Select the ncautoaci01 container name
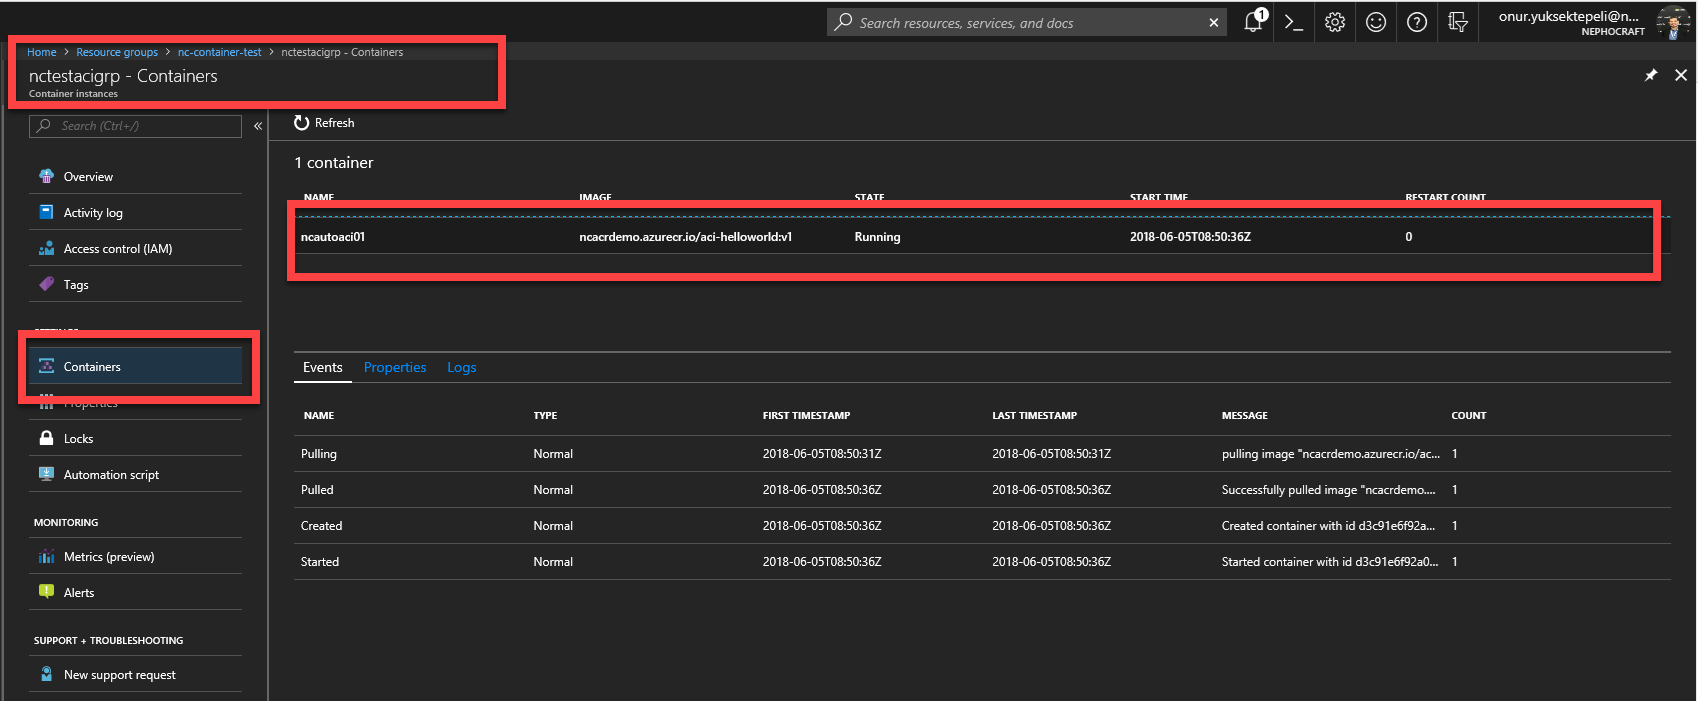Screen dimensions: 1698x701 [x=333, y=237]
